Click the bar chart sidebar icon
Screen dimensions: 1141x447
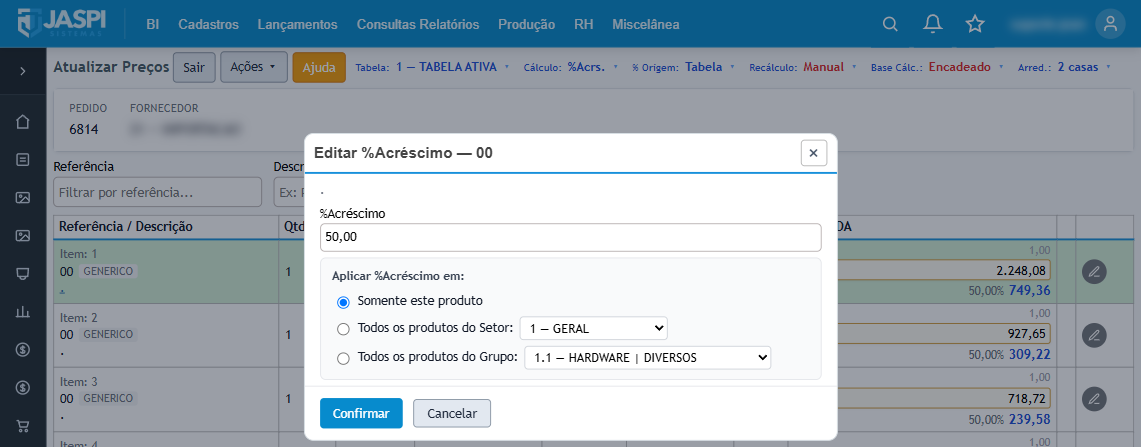(x=23, y=312)
